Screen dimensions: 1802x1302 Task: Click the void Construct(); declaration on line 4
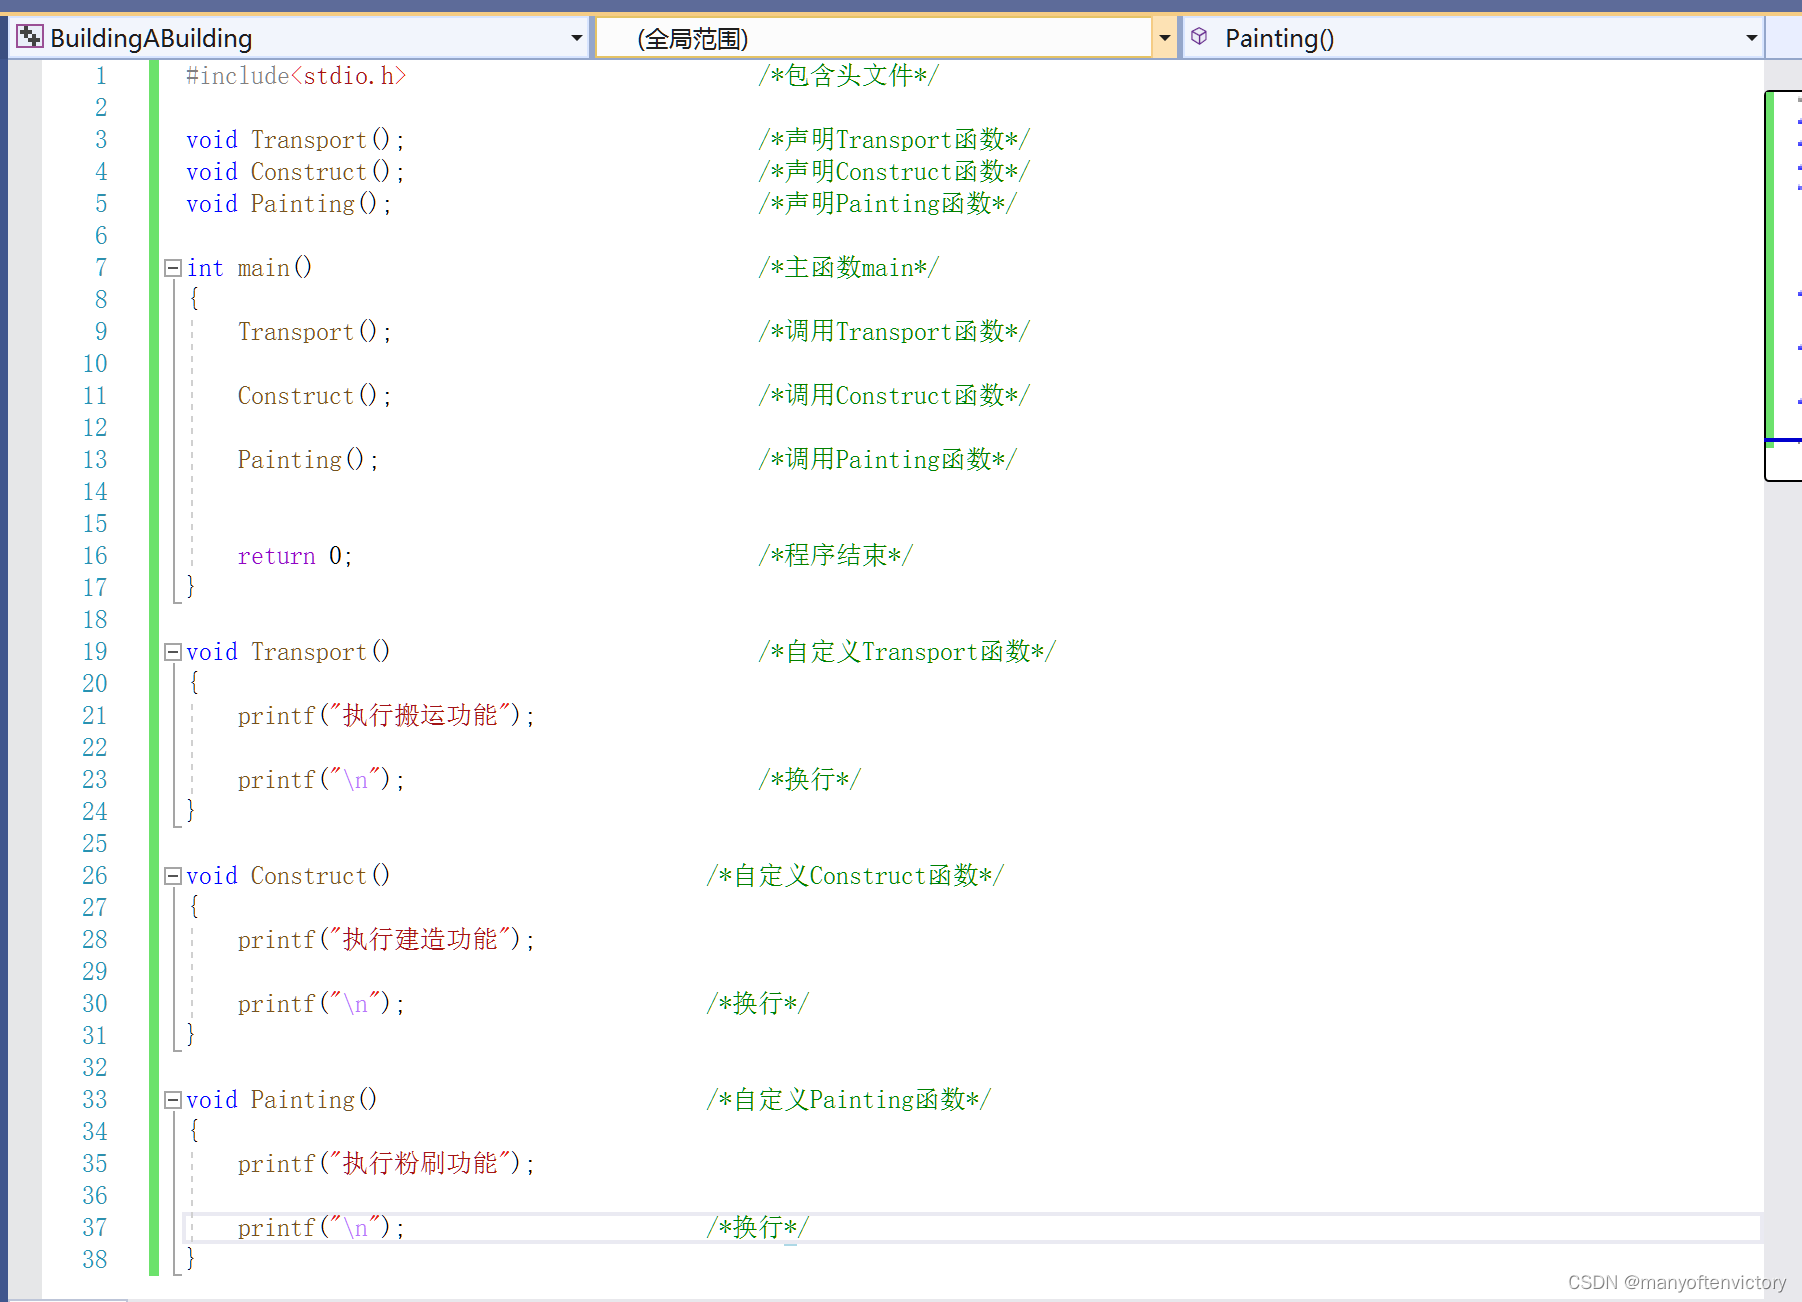pos(295,172)
